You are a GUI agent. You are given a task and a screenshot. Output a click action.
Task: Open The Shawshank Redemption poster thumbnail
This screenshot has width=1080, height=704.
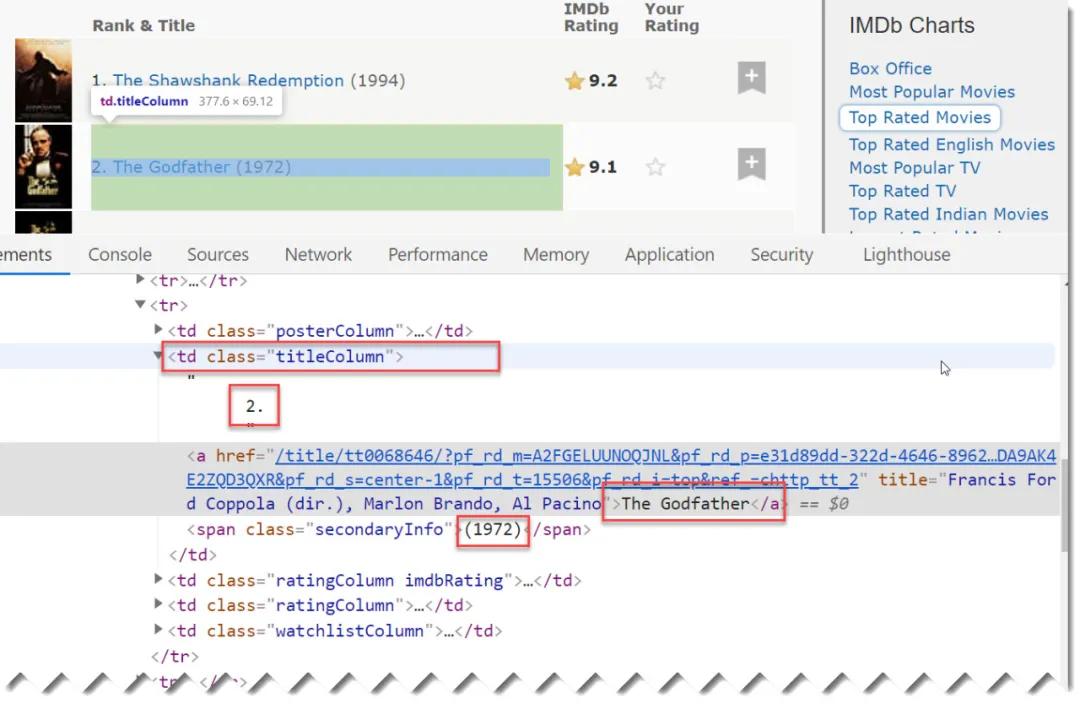point(43,81)
